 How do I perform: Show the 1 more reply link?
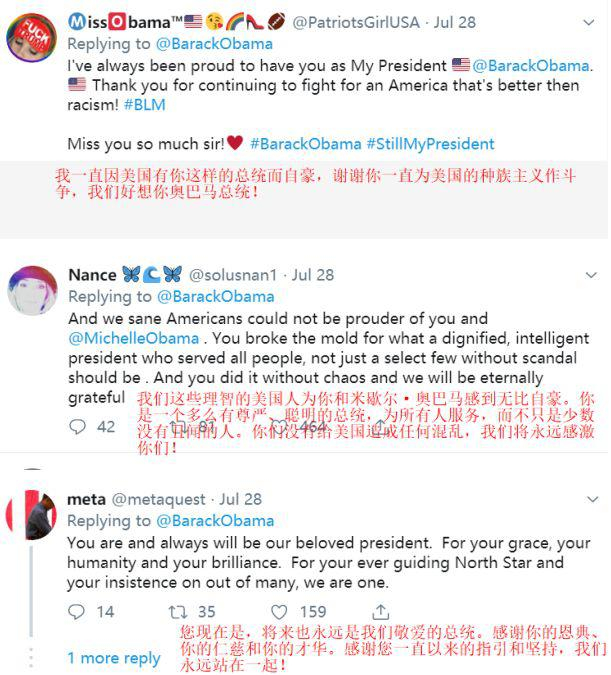[x=114, y=658]
